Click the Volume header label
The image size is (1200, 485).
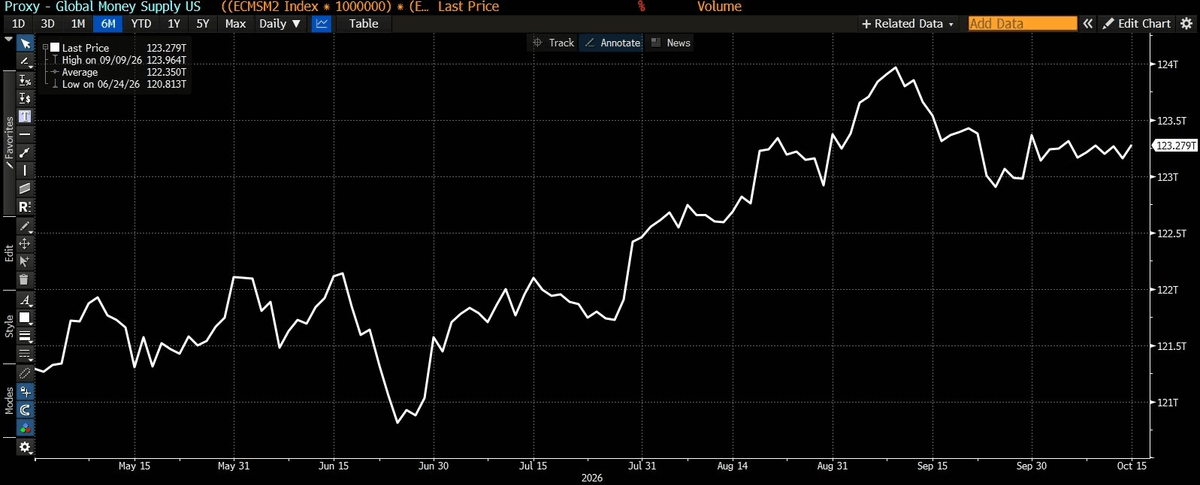(719, 7)
